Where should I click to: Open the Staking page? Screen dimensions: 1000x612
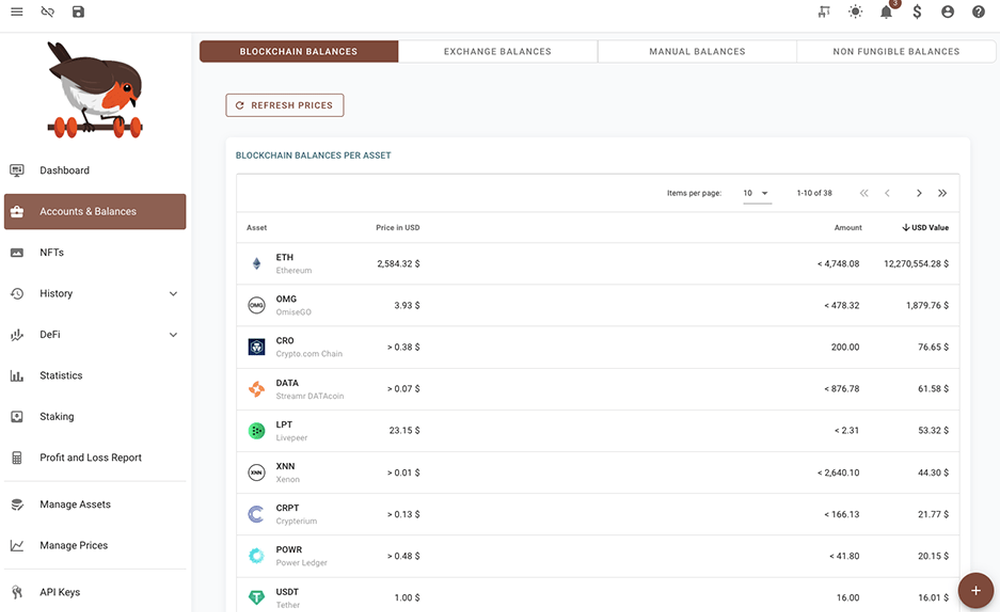tap(95, 416)
